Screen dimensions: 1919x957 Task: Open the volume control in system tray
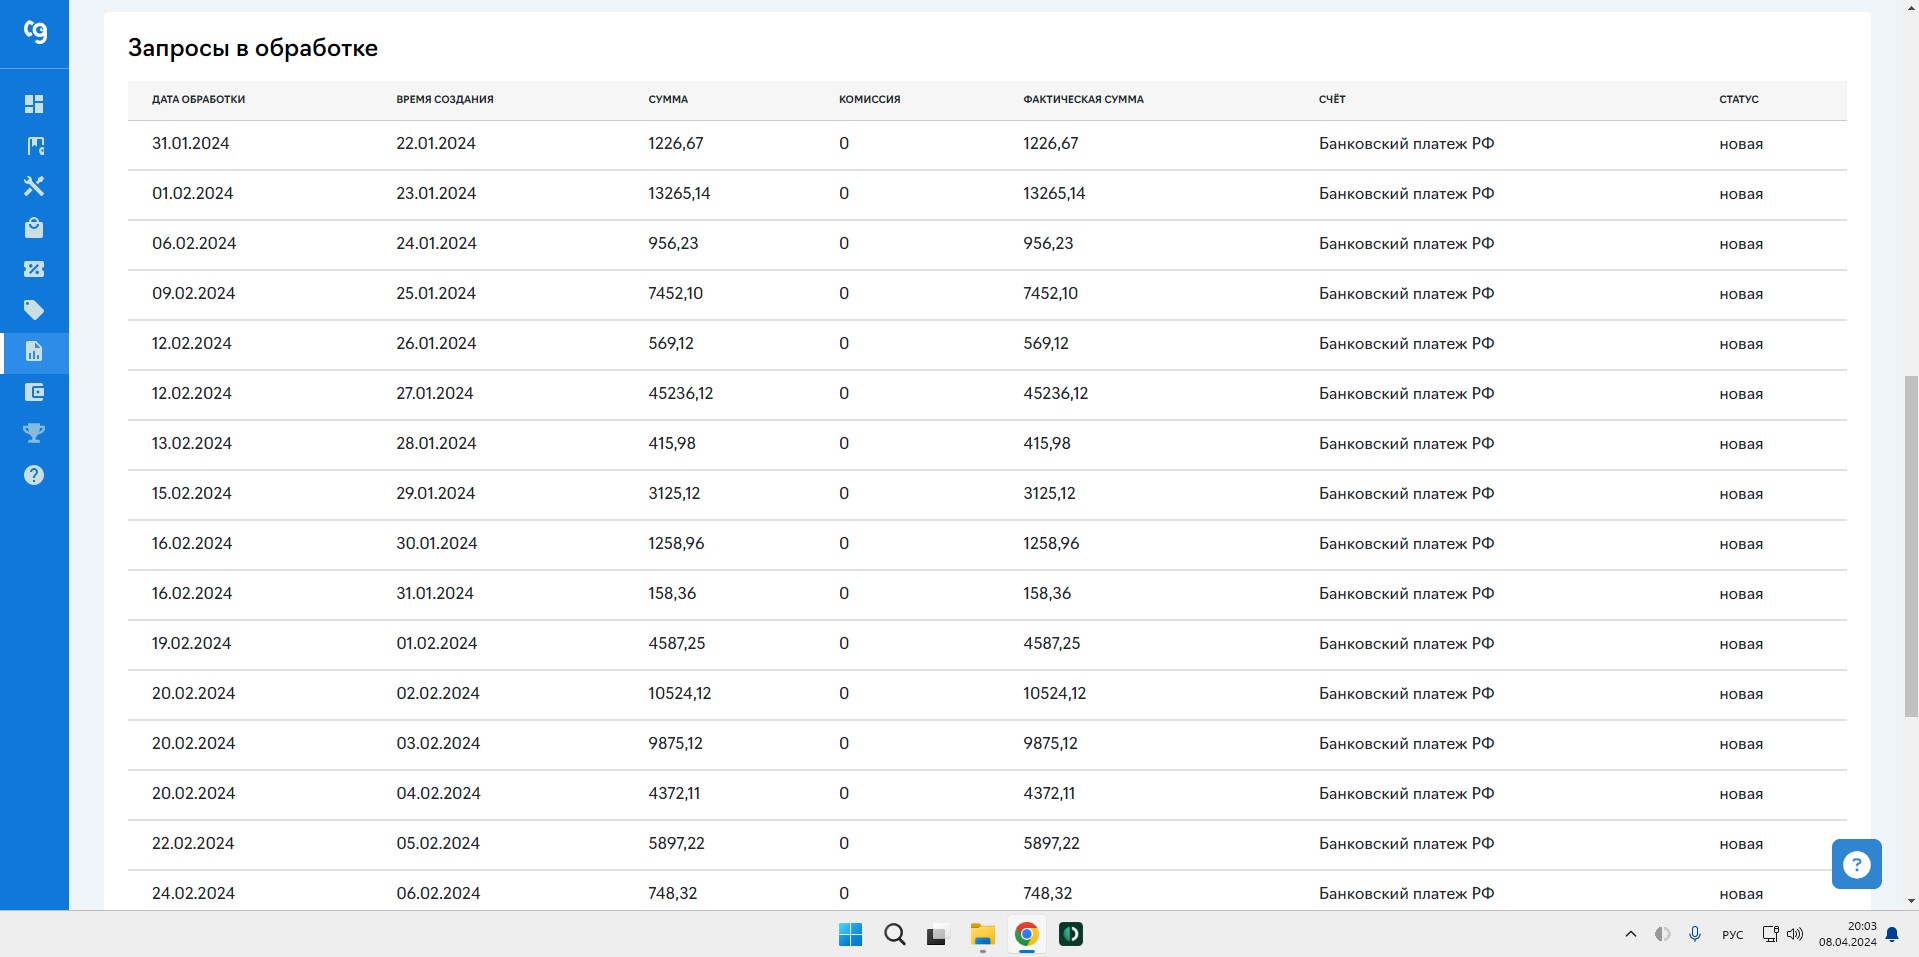coord(1795,934)
